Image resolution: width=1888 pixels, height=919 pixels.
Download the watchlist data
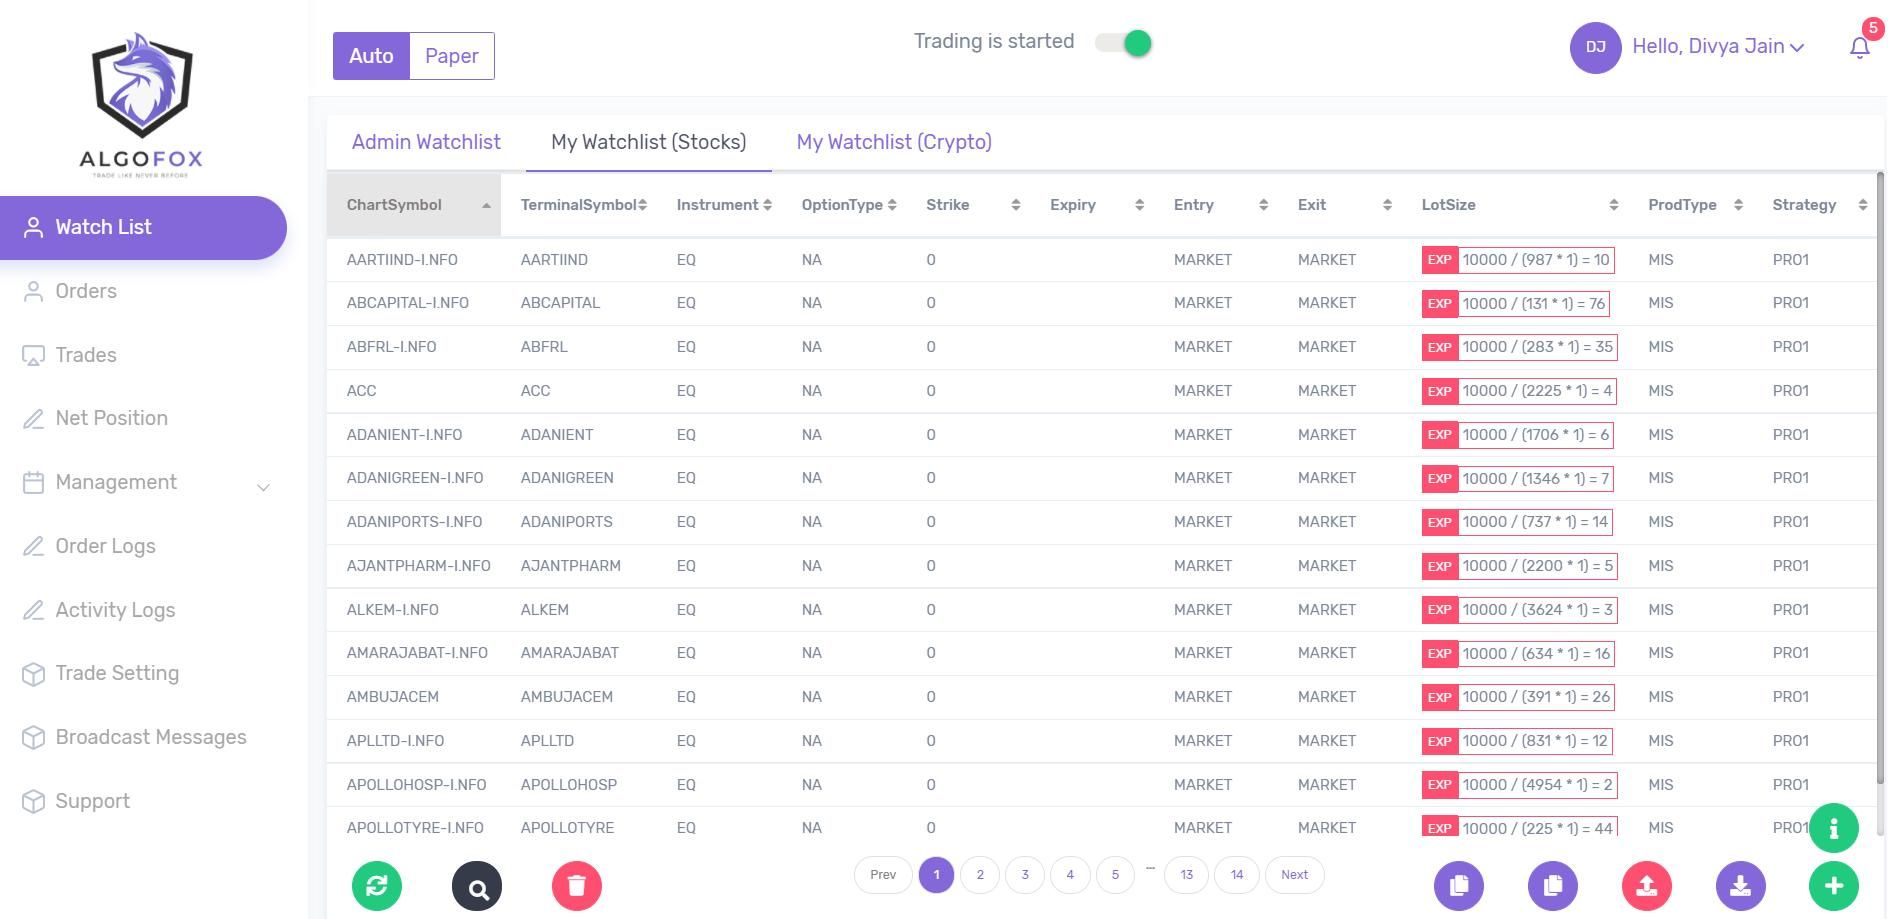pyautogui.click(x=1739, y=885)
